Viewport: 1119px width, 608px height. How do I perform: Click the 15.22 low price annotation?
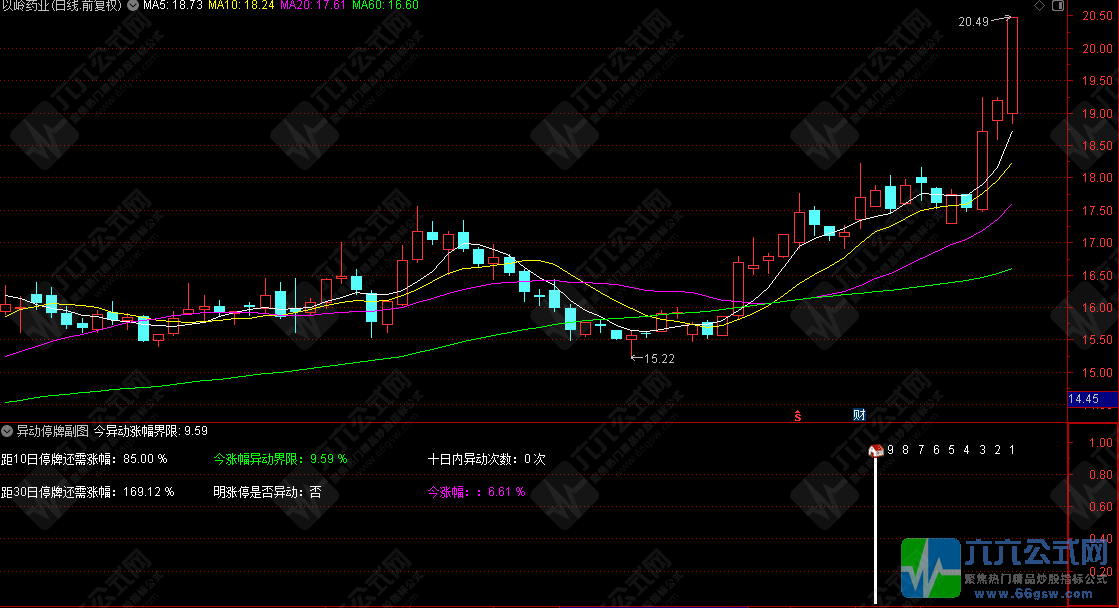pyautogui.click(x=659, y=358)
